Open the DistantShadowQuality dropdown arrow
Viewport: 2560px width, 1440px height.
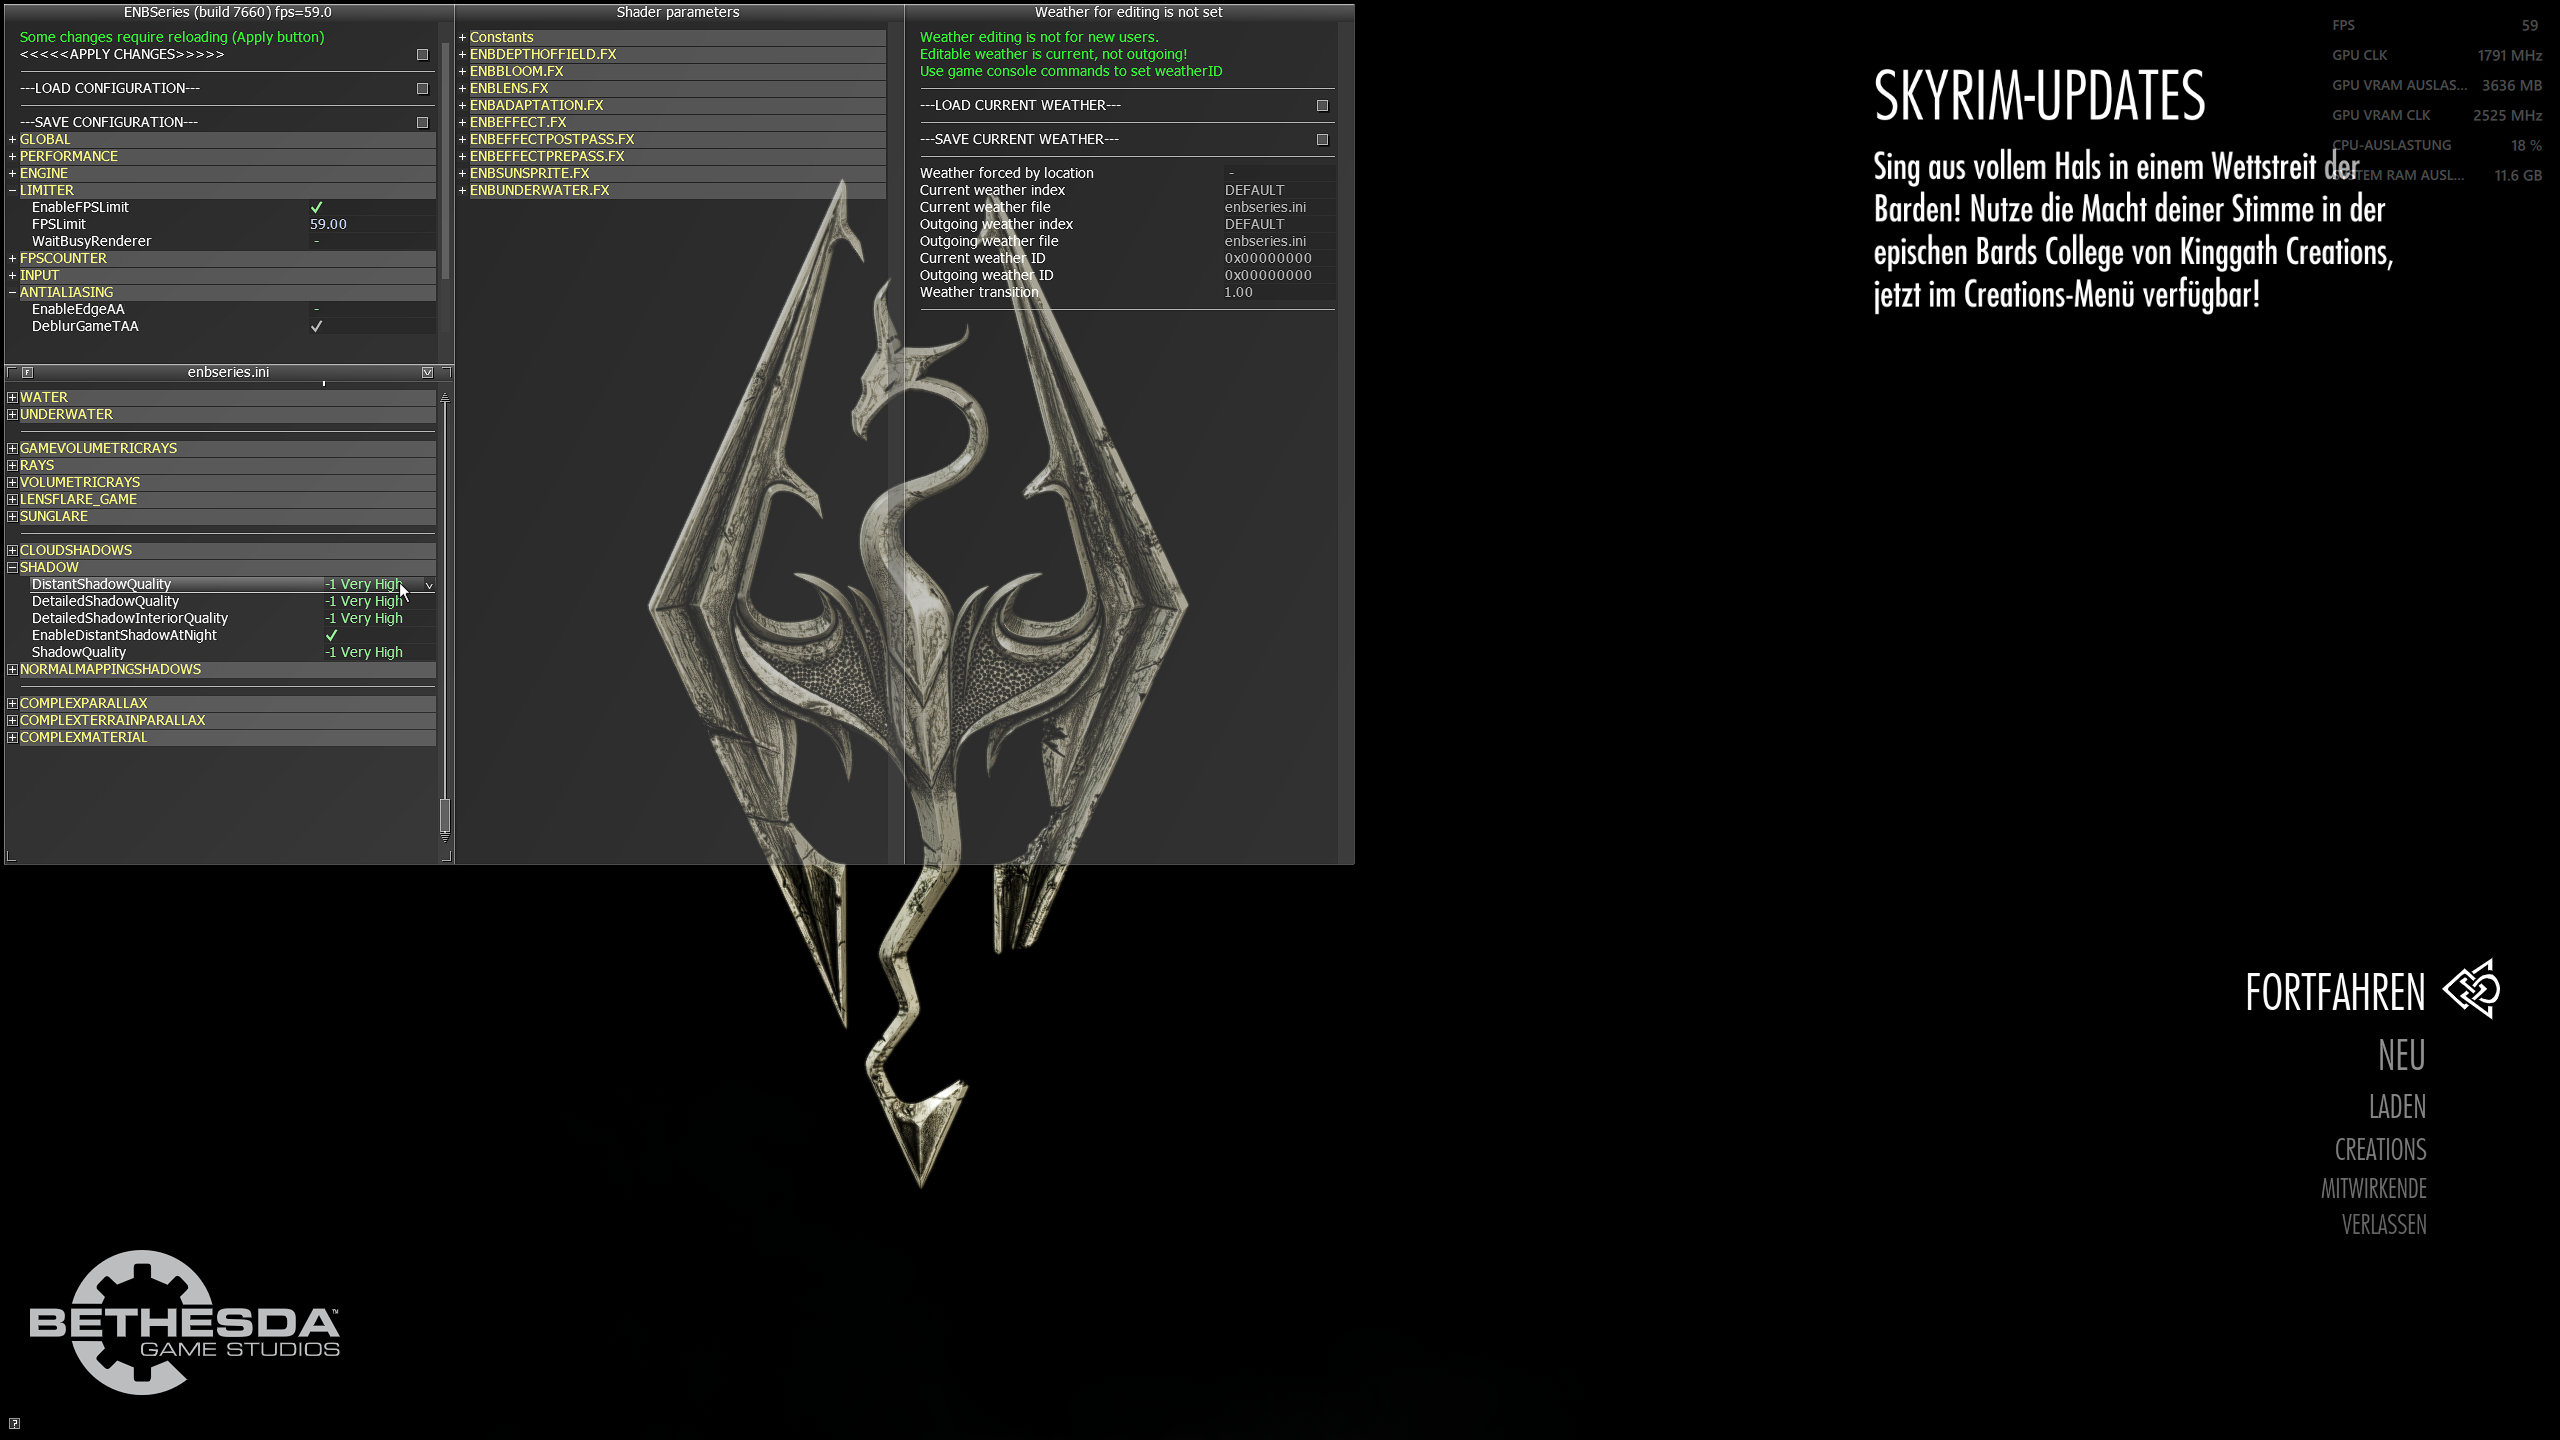[x=429, y=585]
